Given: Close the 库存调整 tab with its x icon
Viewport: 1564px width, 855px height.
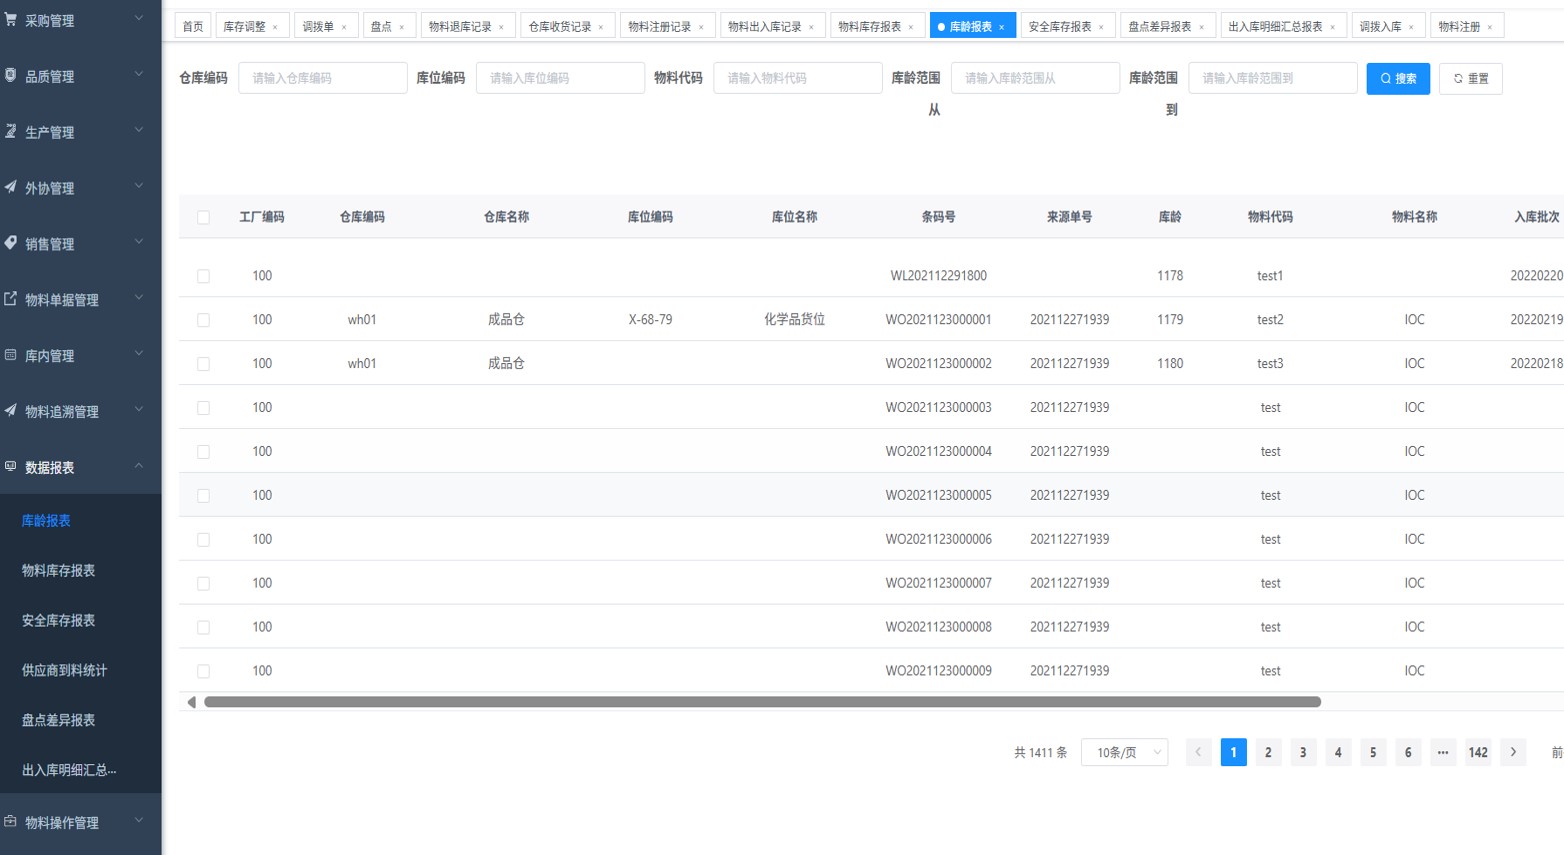Looking at the screenshot, I should pyautogui.click(x=275, y=27).
